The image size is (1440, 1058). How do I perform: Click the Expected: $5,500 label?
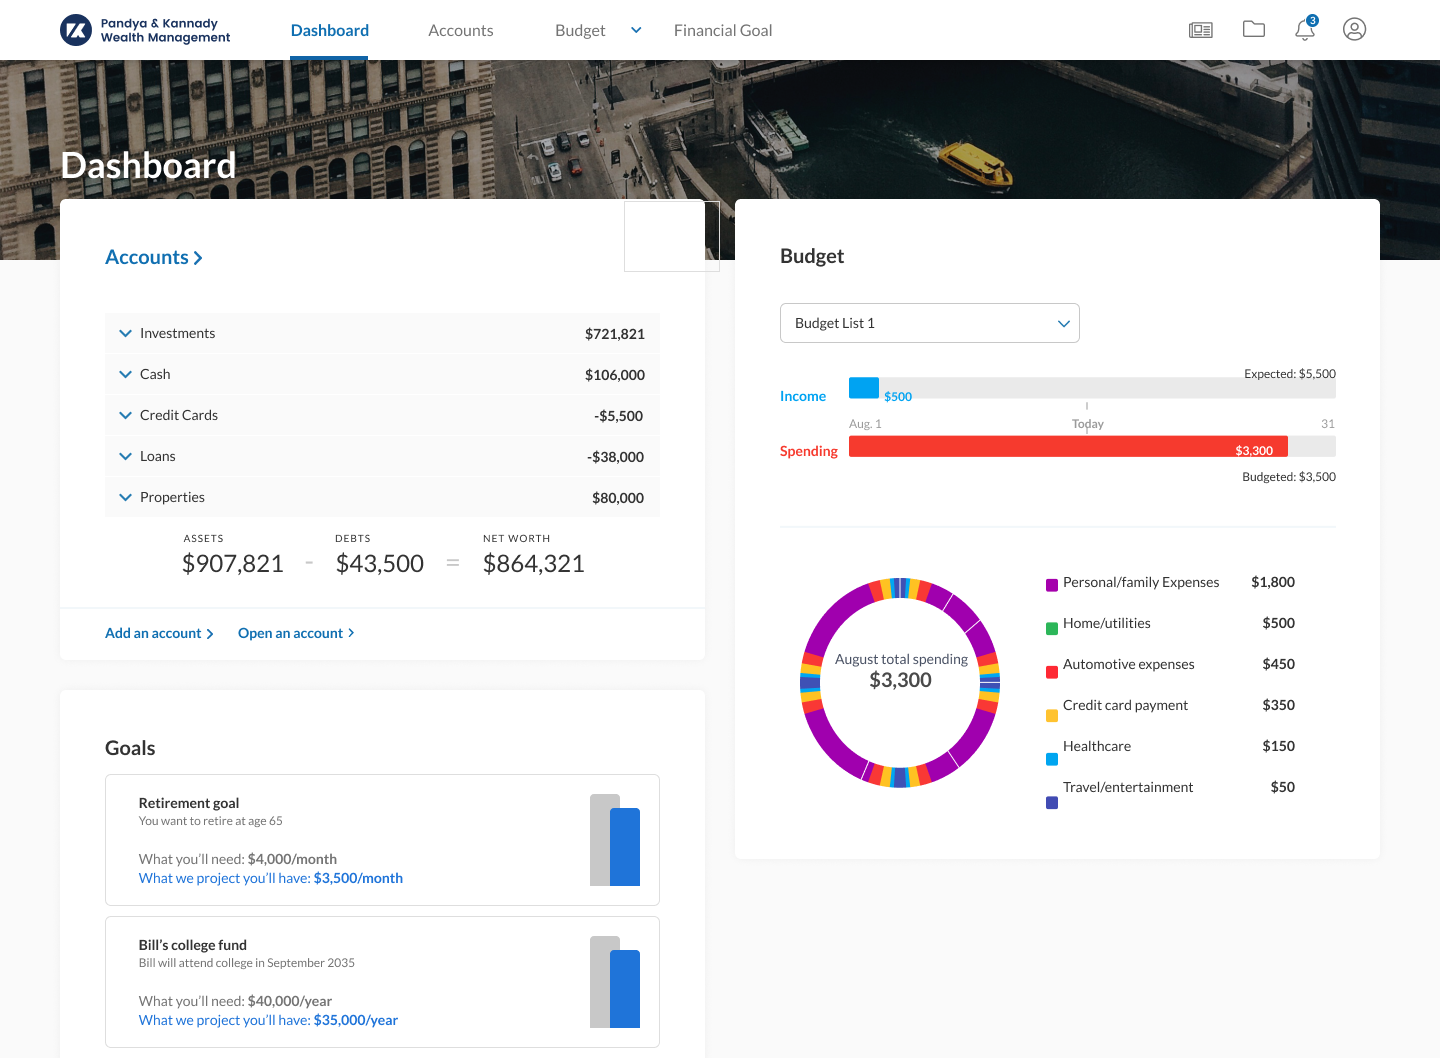[x=1290, y=374]
